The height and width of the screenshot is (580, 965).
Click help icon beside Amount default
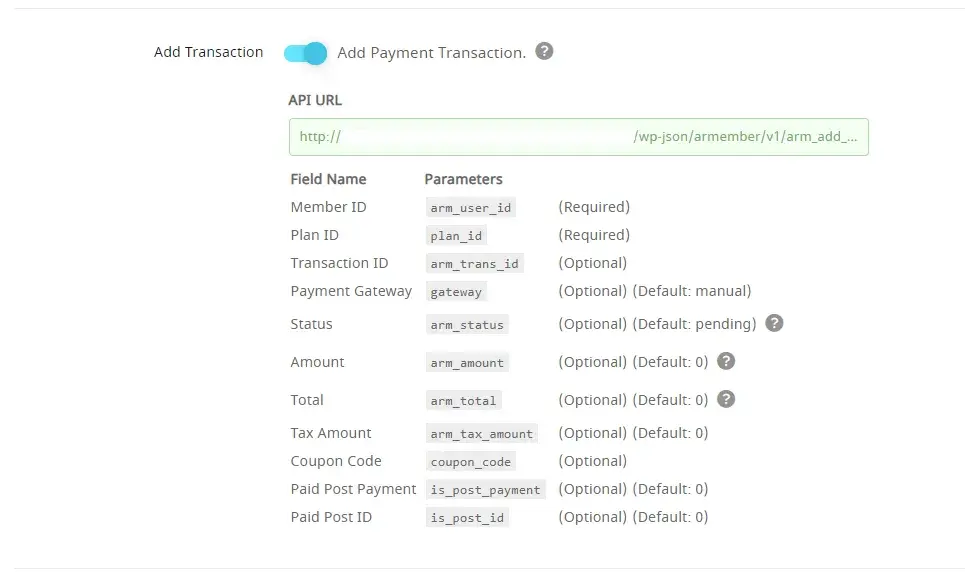[726, 361]
